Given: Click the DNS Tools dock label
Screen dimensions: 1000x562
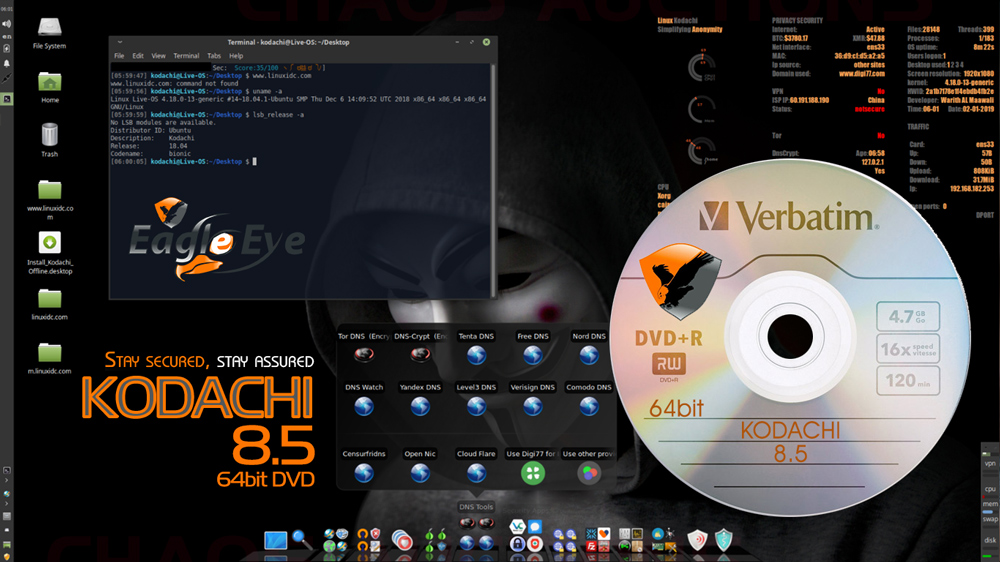Looking at the screenshot, I should (476, 507).
